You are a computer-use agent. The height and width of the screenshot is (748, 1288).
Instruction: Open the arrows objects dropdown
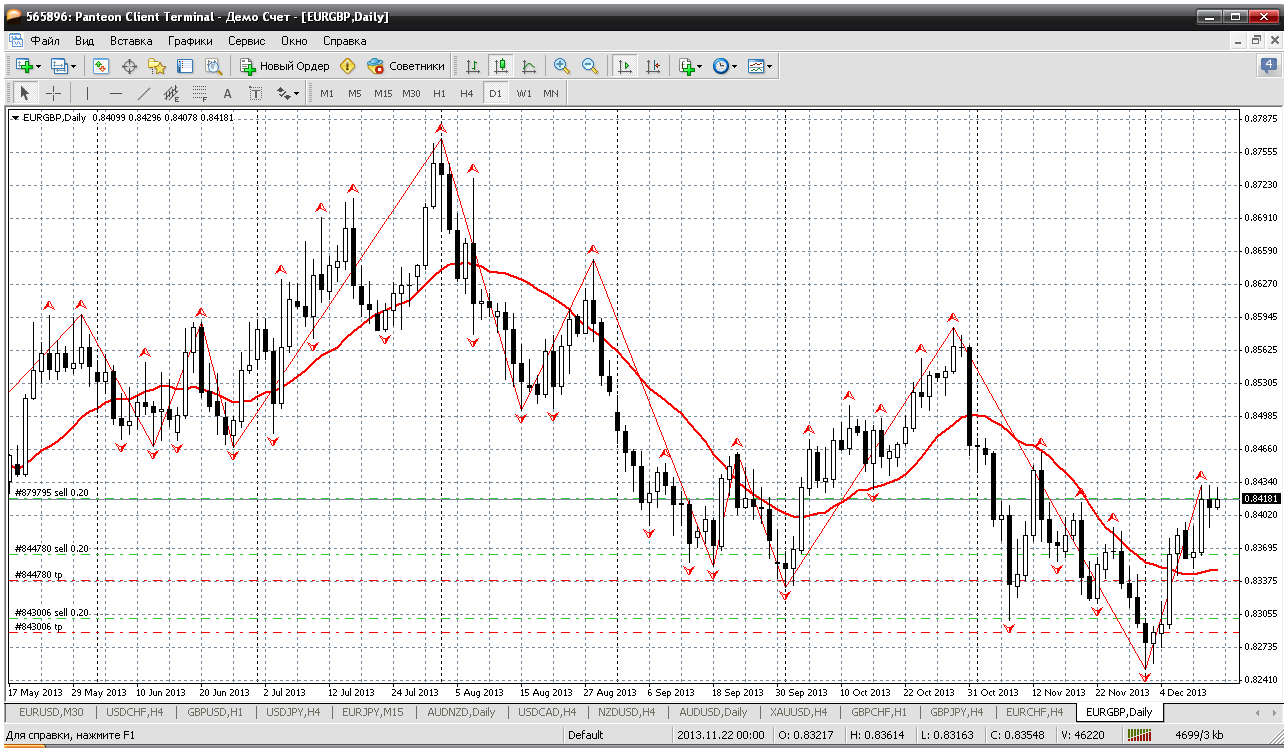click(288, 93)
